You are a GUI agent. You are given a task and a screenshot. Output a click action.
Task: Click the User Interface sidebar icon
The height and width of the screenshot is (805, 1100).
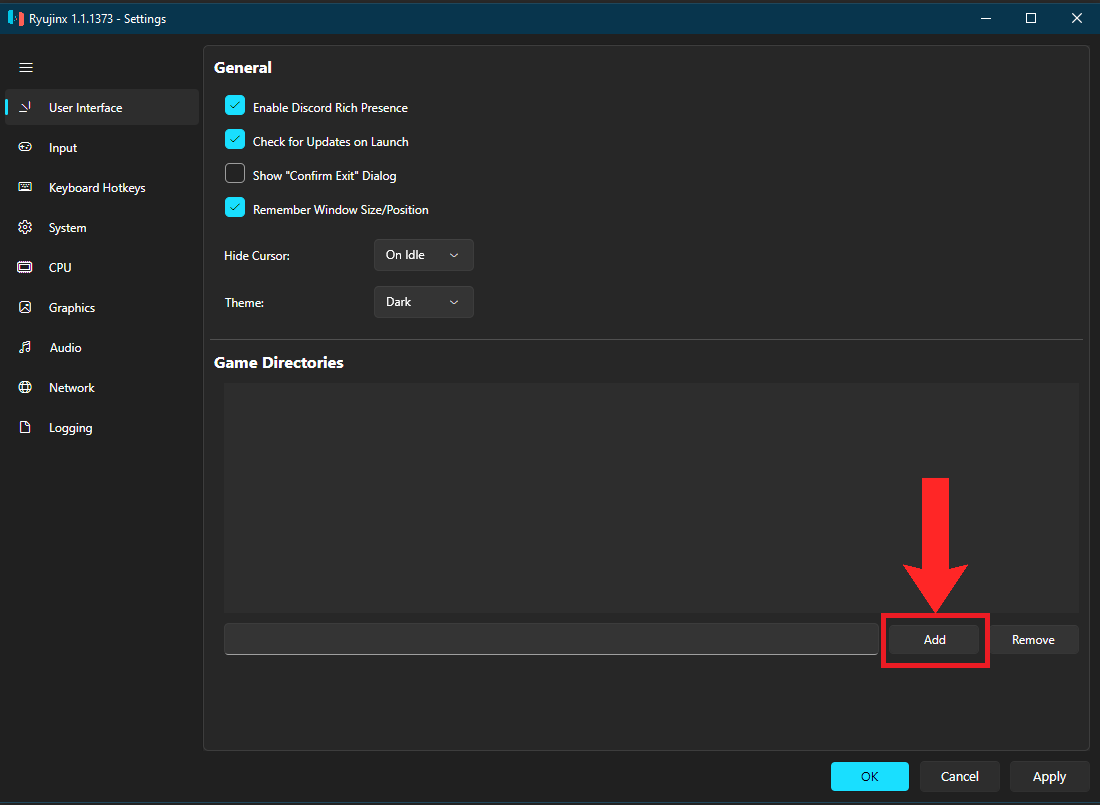(x=25, y=107)
